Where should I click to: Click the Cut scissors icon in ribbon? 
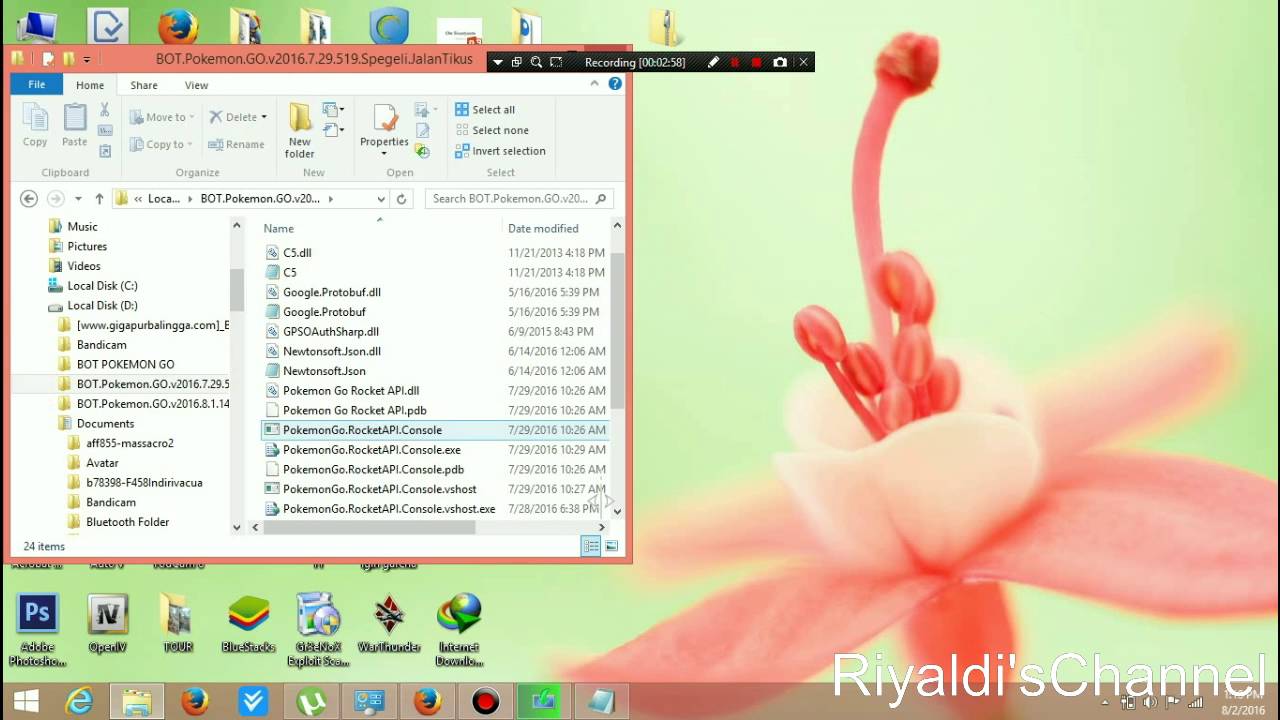[105, 110]
